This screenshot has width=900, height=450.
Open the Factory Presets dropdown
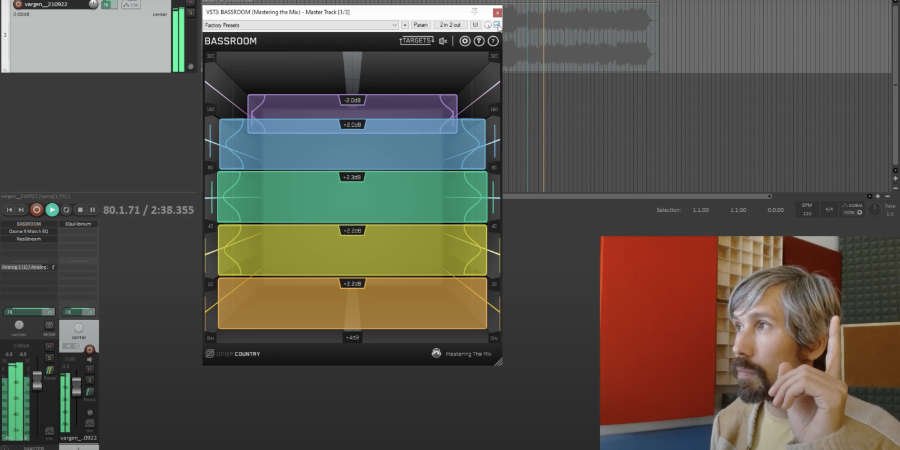coord(301,25)
